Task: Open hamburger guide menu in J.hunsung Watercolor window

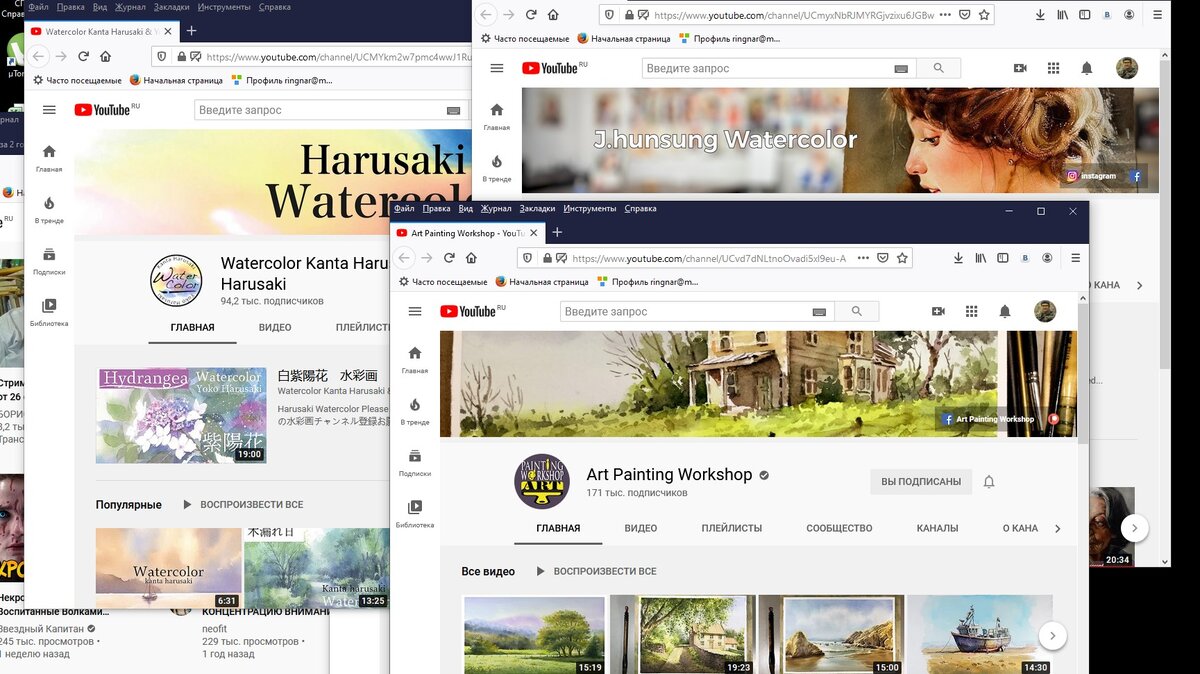Action: [x=497, y=68]
